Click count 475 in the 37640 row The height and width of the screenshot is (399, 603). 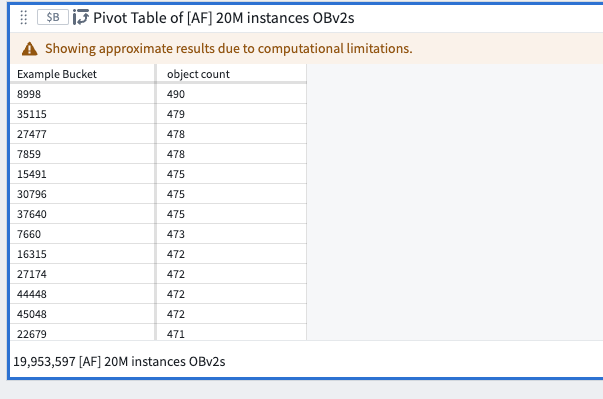(x=232, y=214)
